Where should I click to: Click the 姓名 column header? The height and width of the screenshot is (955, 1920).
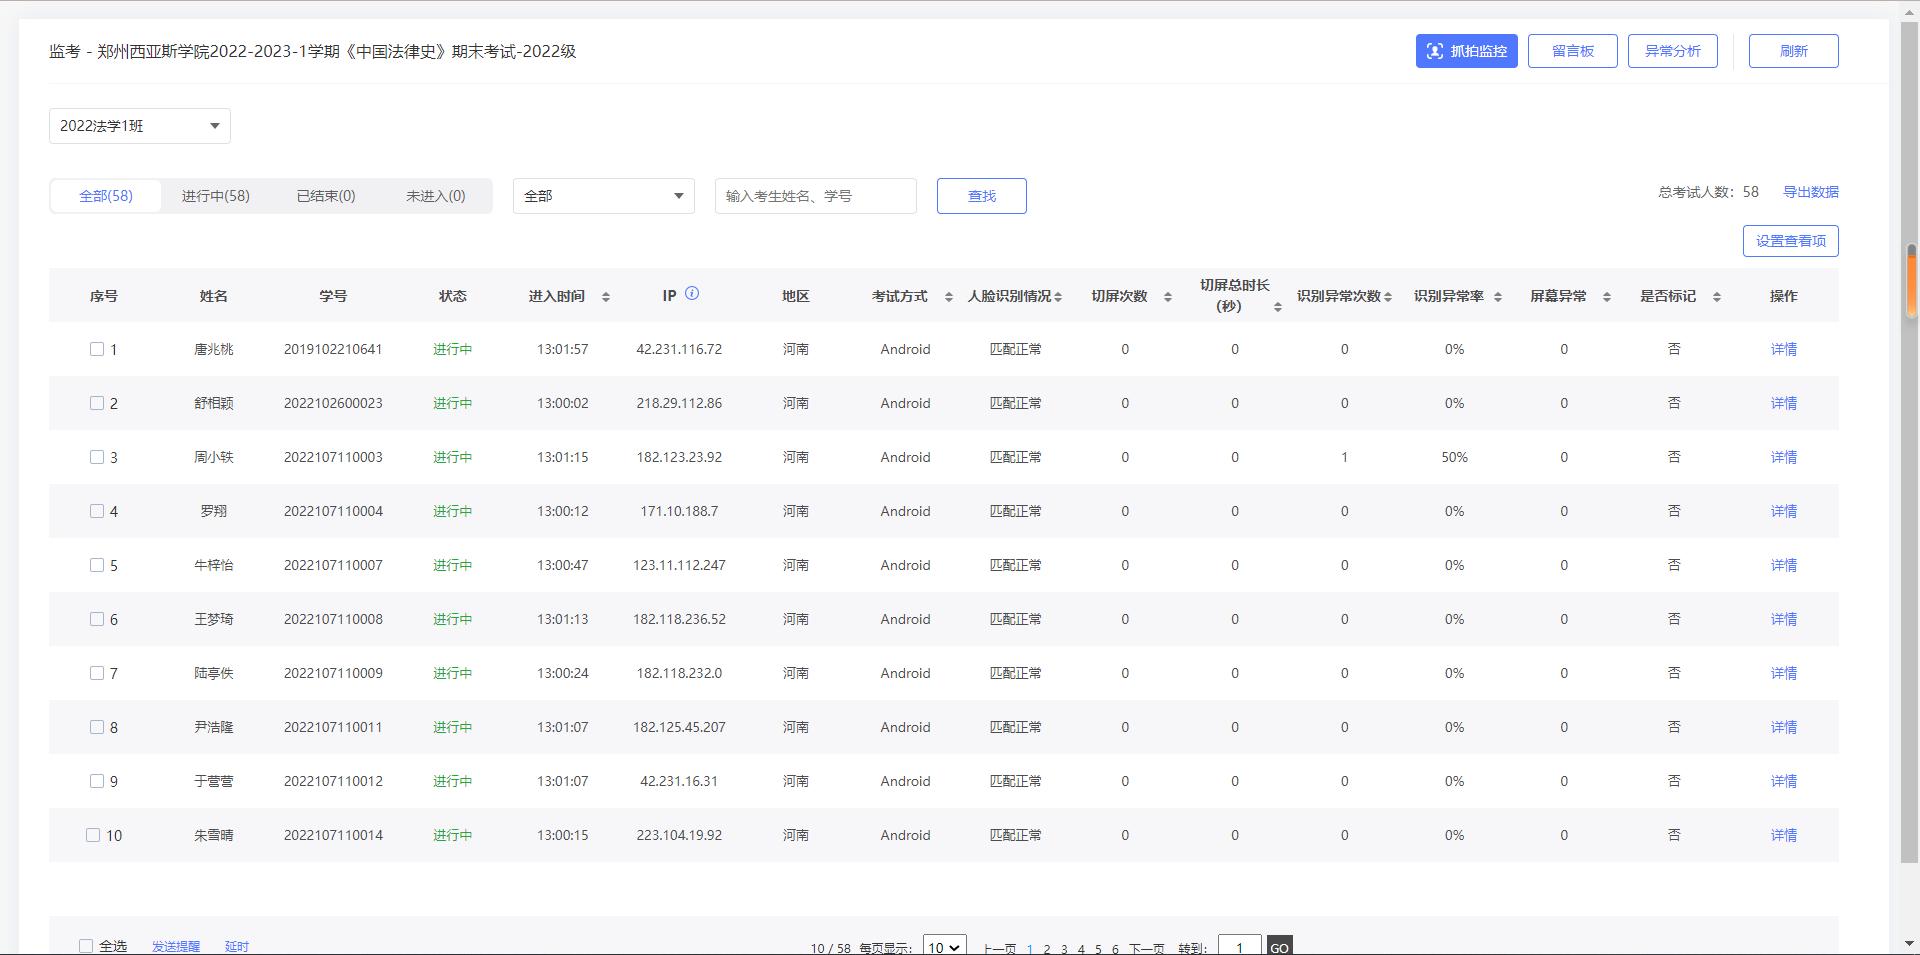(x=214, y=296)
